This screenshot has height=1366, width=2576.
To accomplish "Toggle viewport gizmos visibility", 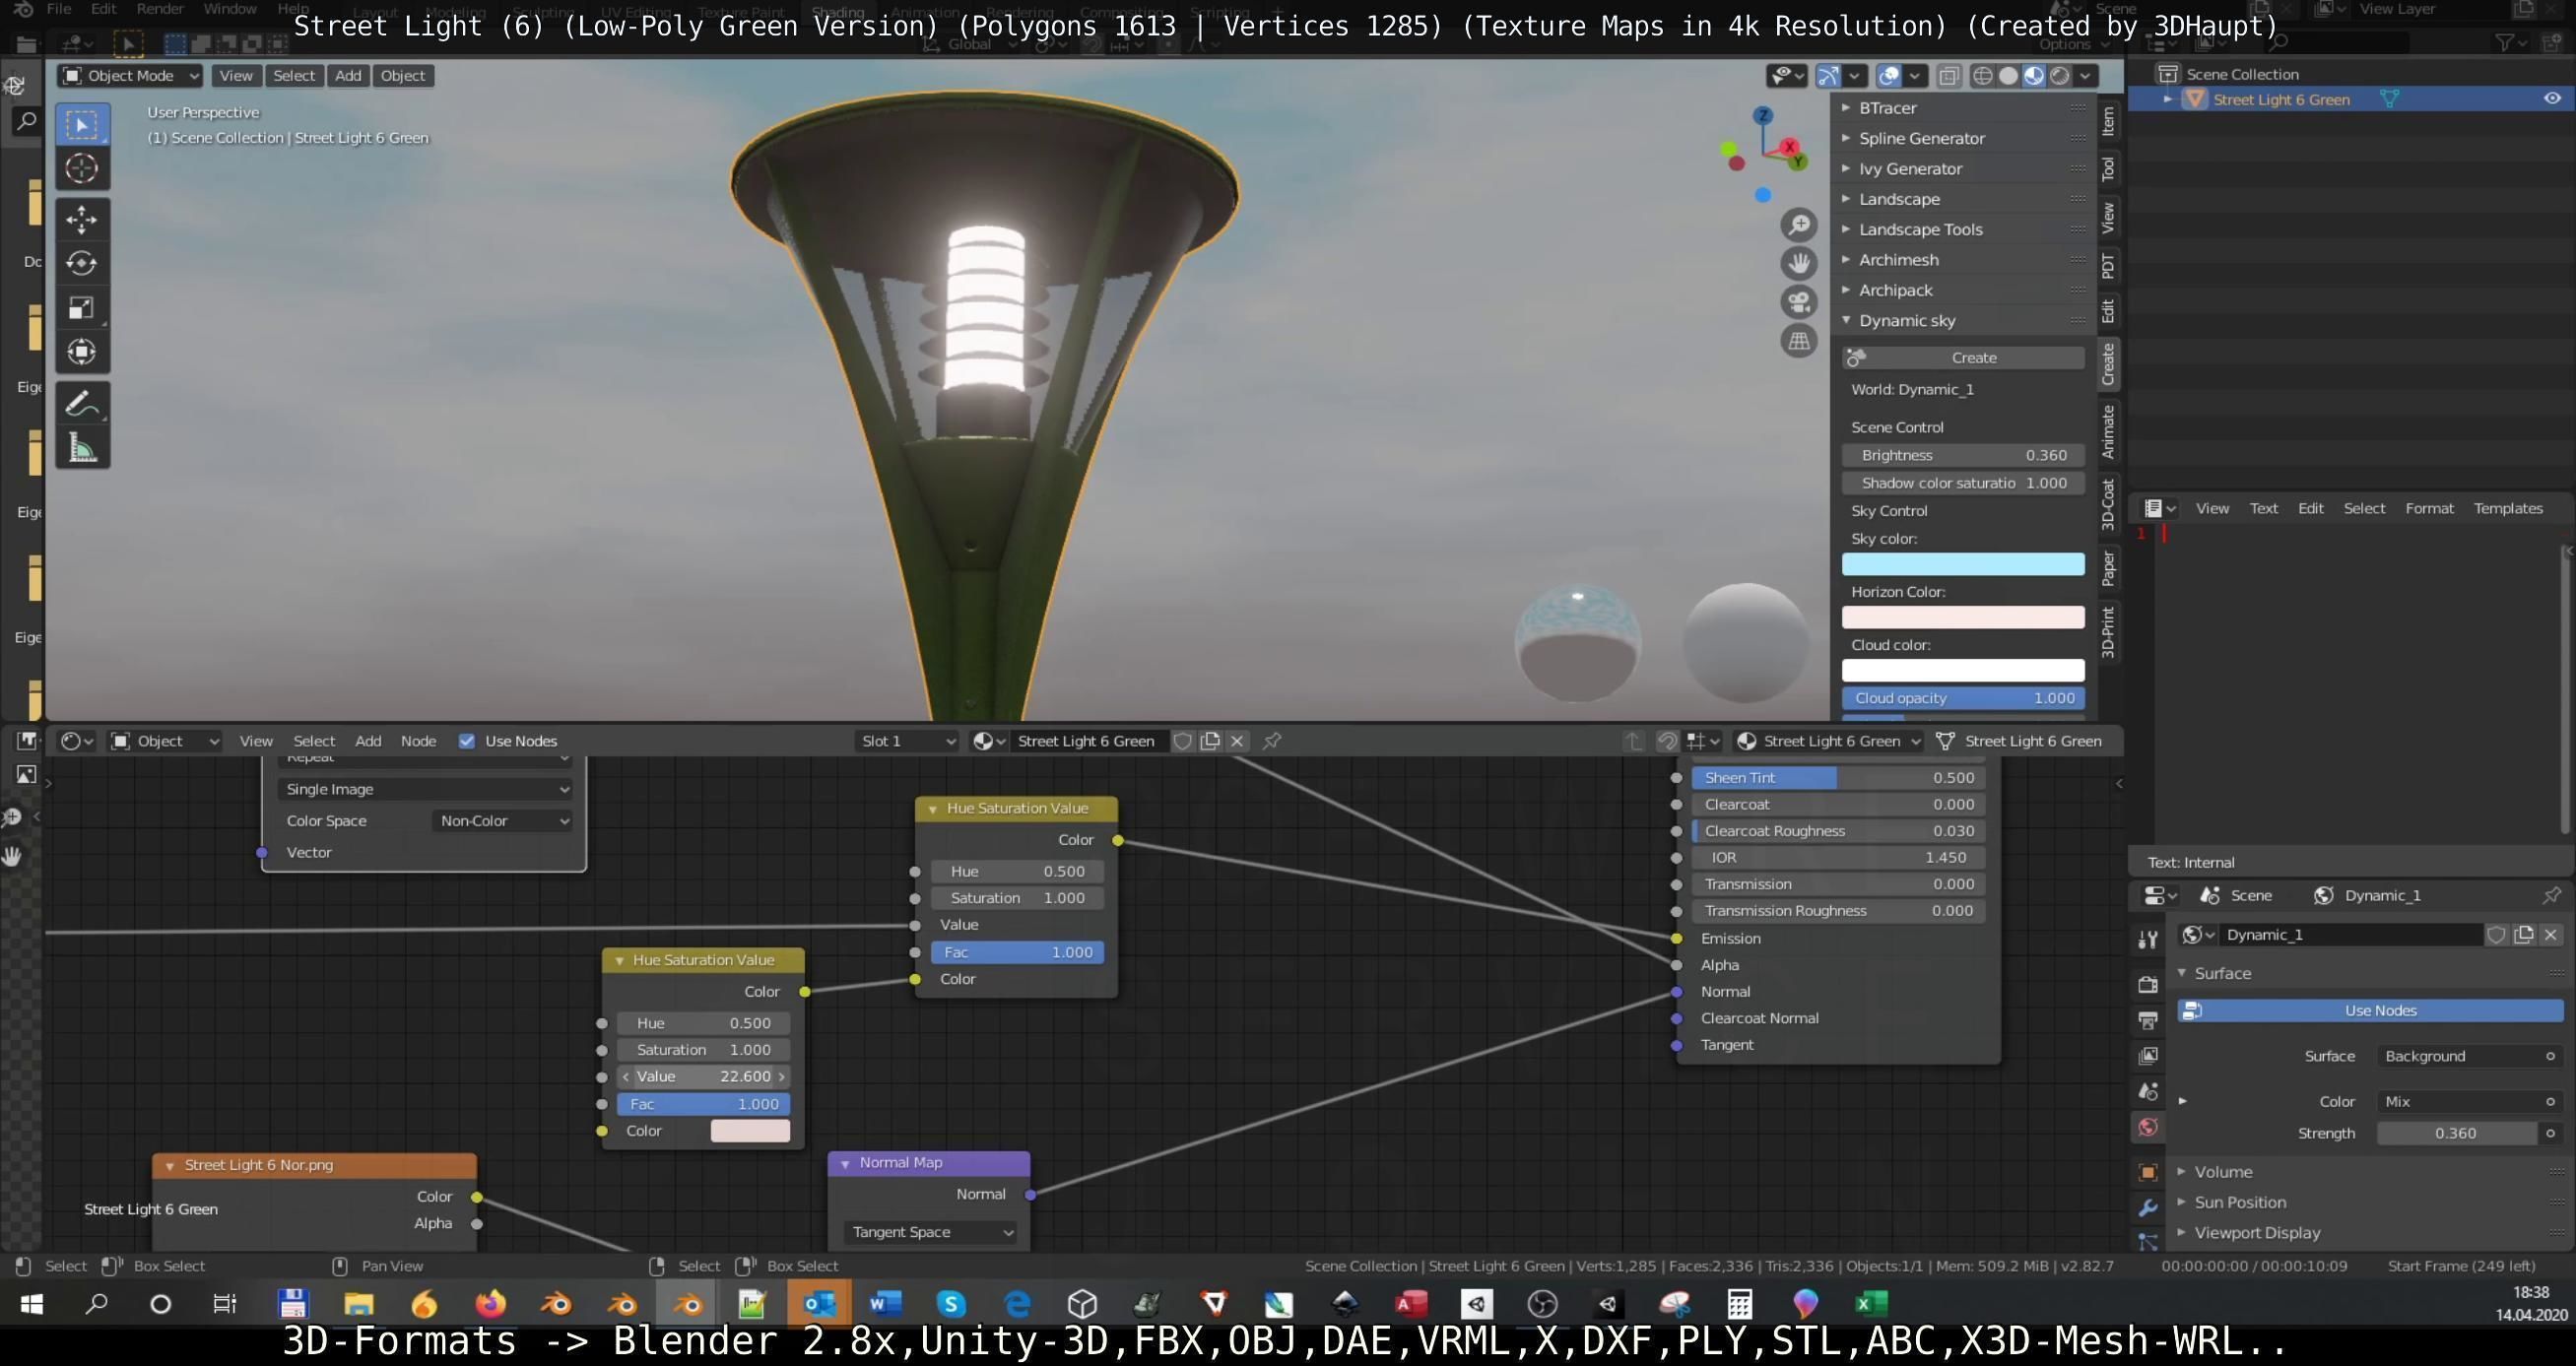I will click(1828, 76).
